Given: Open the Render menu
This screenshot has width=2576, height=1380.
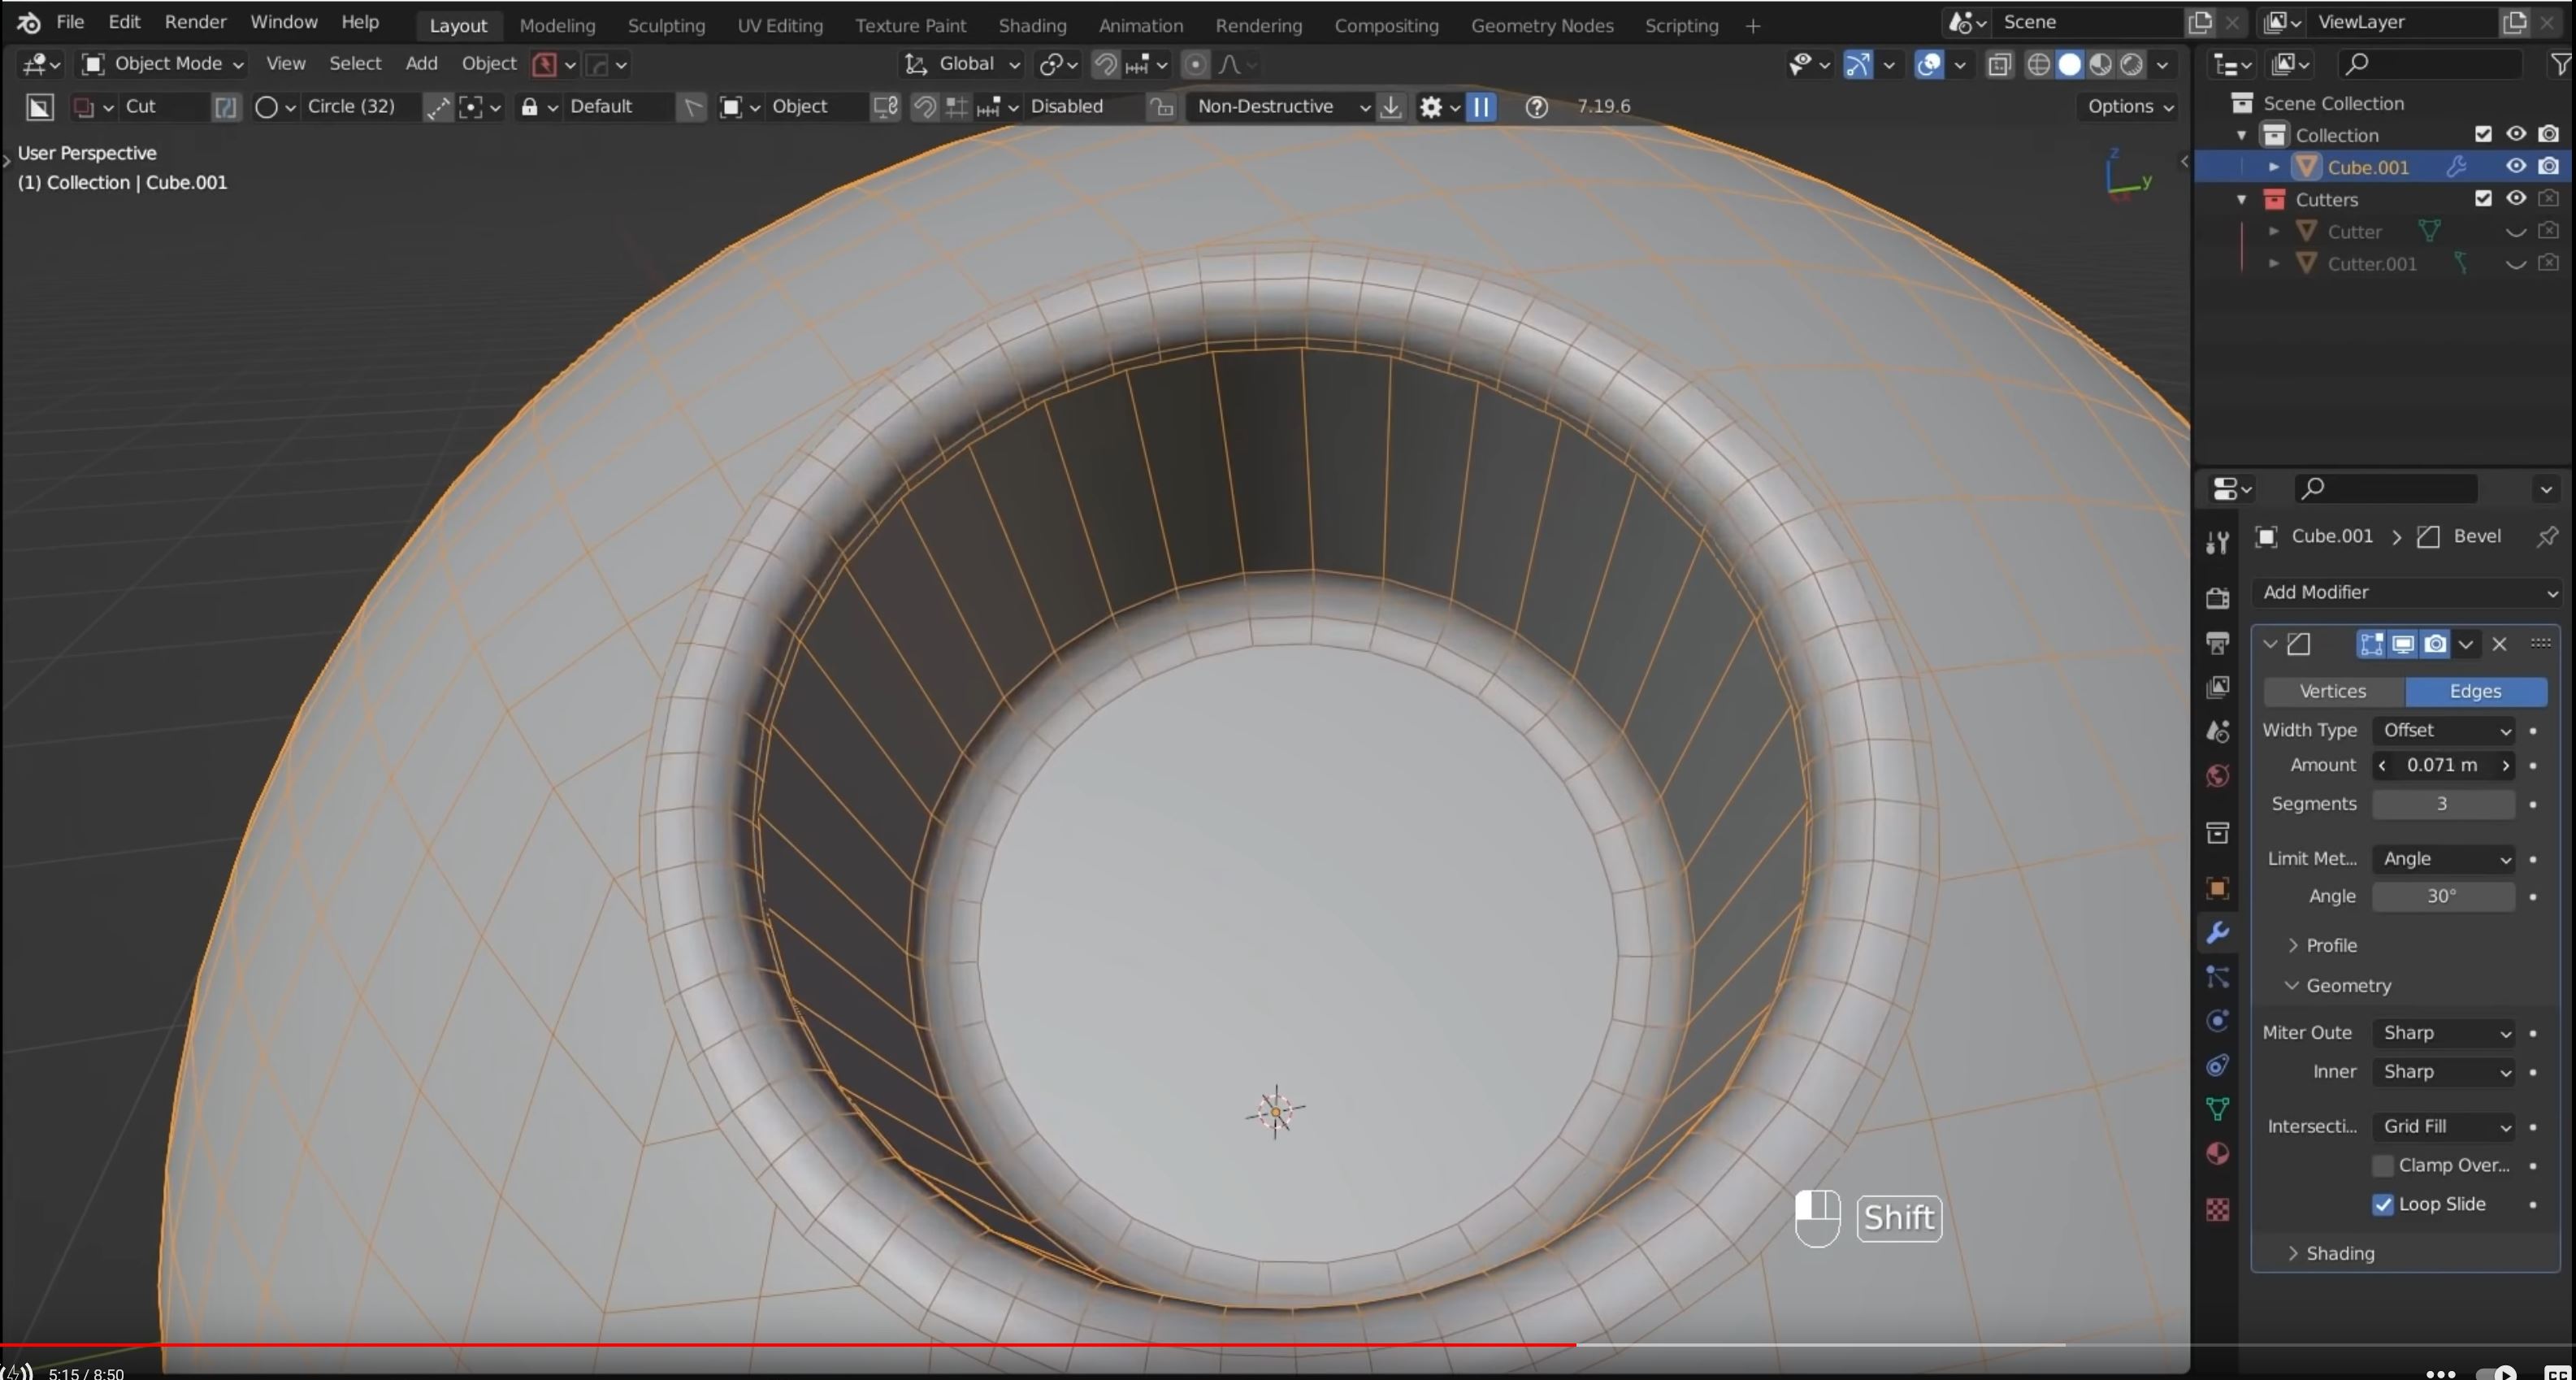Looking at the screenshot, I should coord(195,22).
